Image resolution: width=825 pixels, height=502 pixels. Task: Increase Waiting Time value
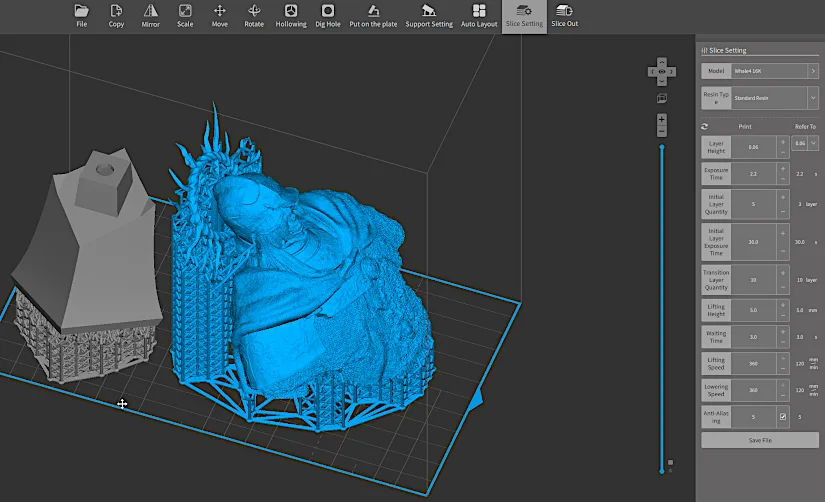[783, 332]
